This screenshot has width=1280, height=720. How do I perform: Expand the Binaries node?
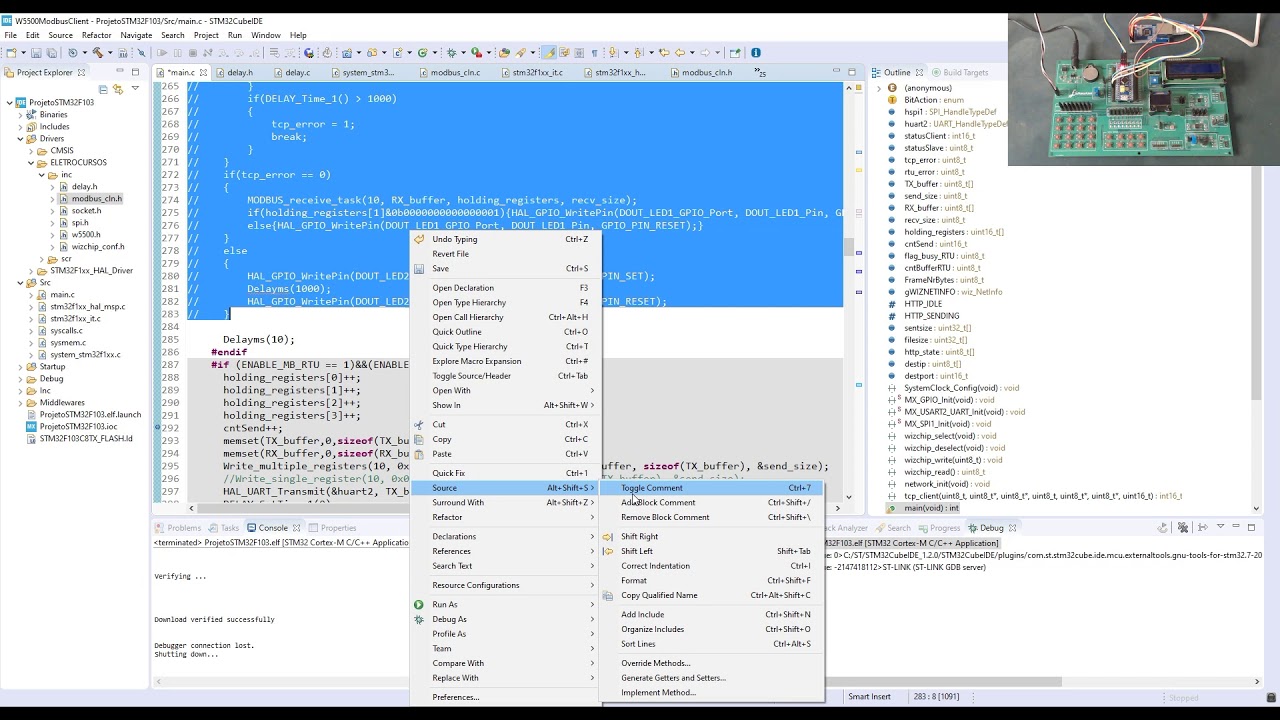tap(19, 115)
